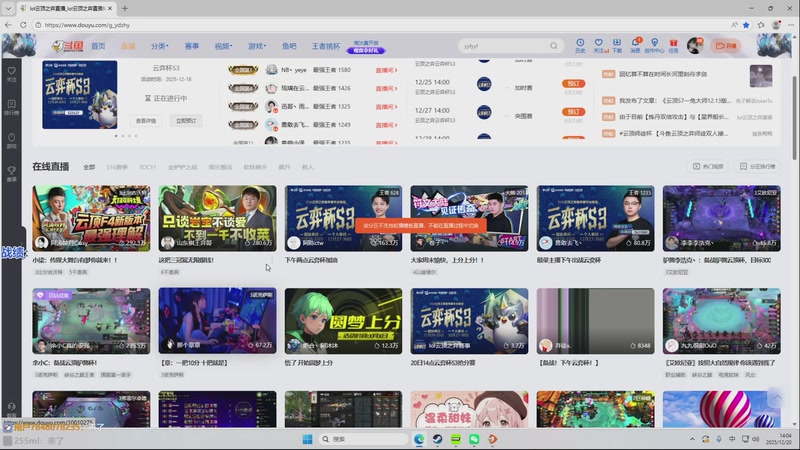Click the 立即预订 button
Image resolution: width=800 pixels, height=450 pixels.
point(186,121)
